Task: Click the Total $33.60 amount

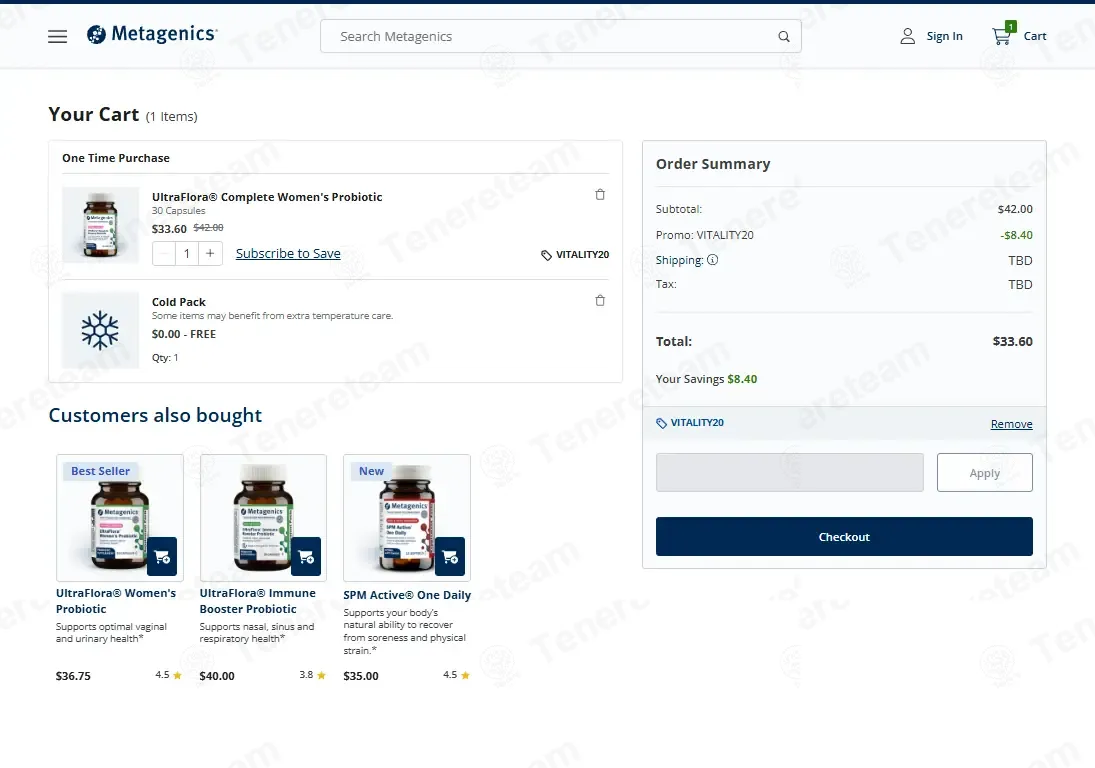Action: (1013, 341)
